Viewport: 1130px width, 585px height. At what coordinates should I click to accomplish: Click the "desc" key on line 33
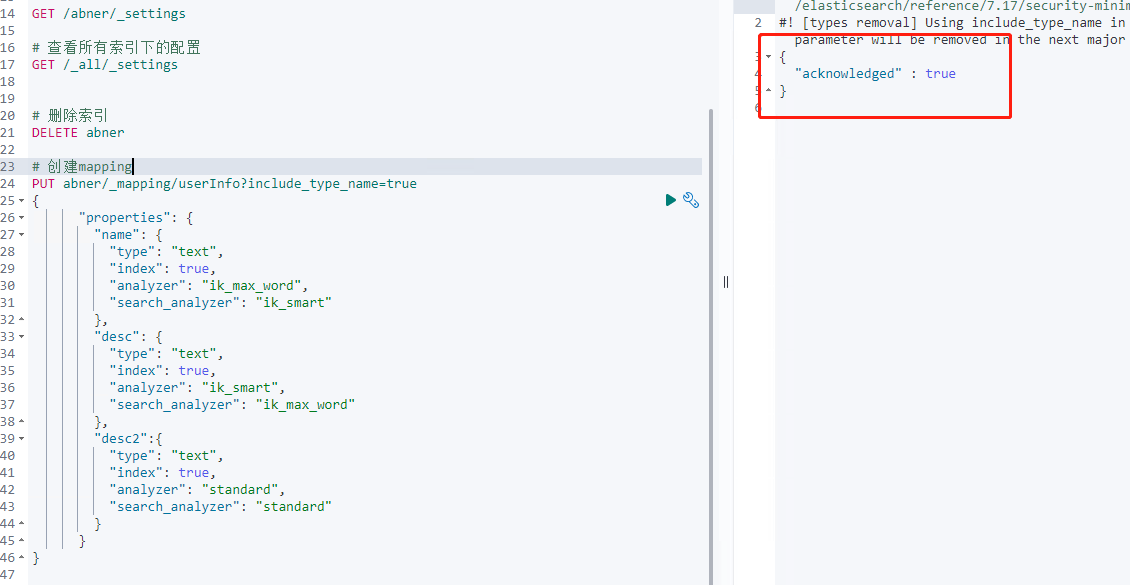point(117,336)
